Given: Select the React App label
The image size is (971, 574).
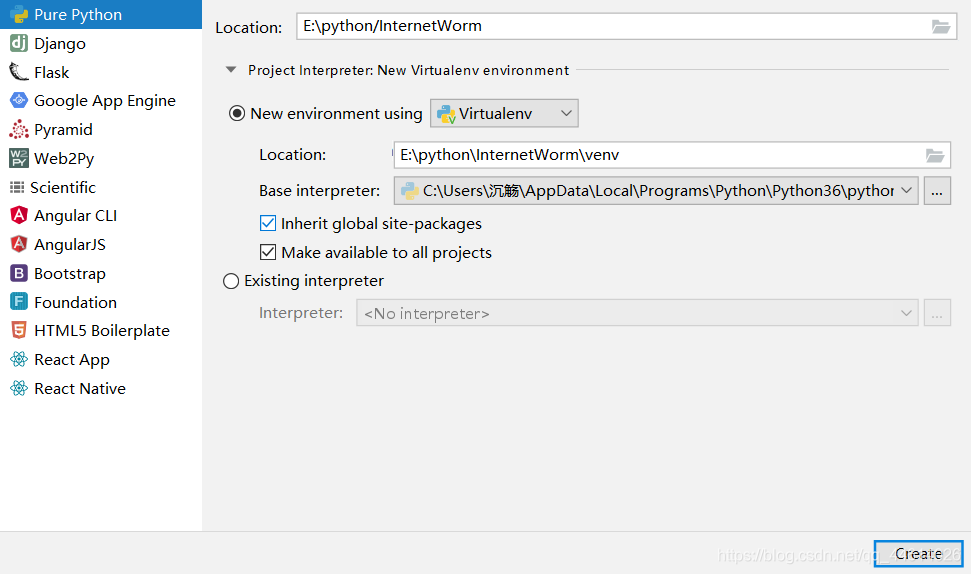Looking at the screenshot, I should coord(72,360).
